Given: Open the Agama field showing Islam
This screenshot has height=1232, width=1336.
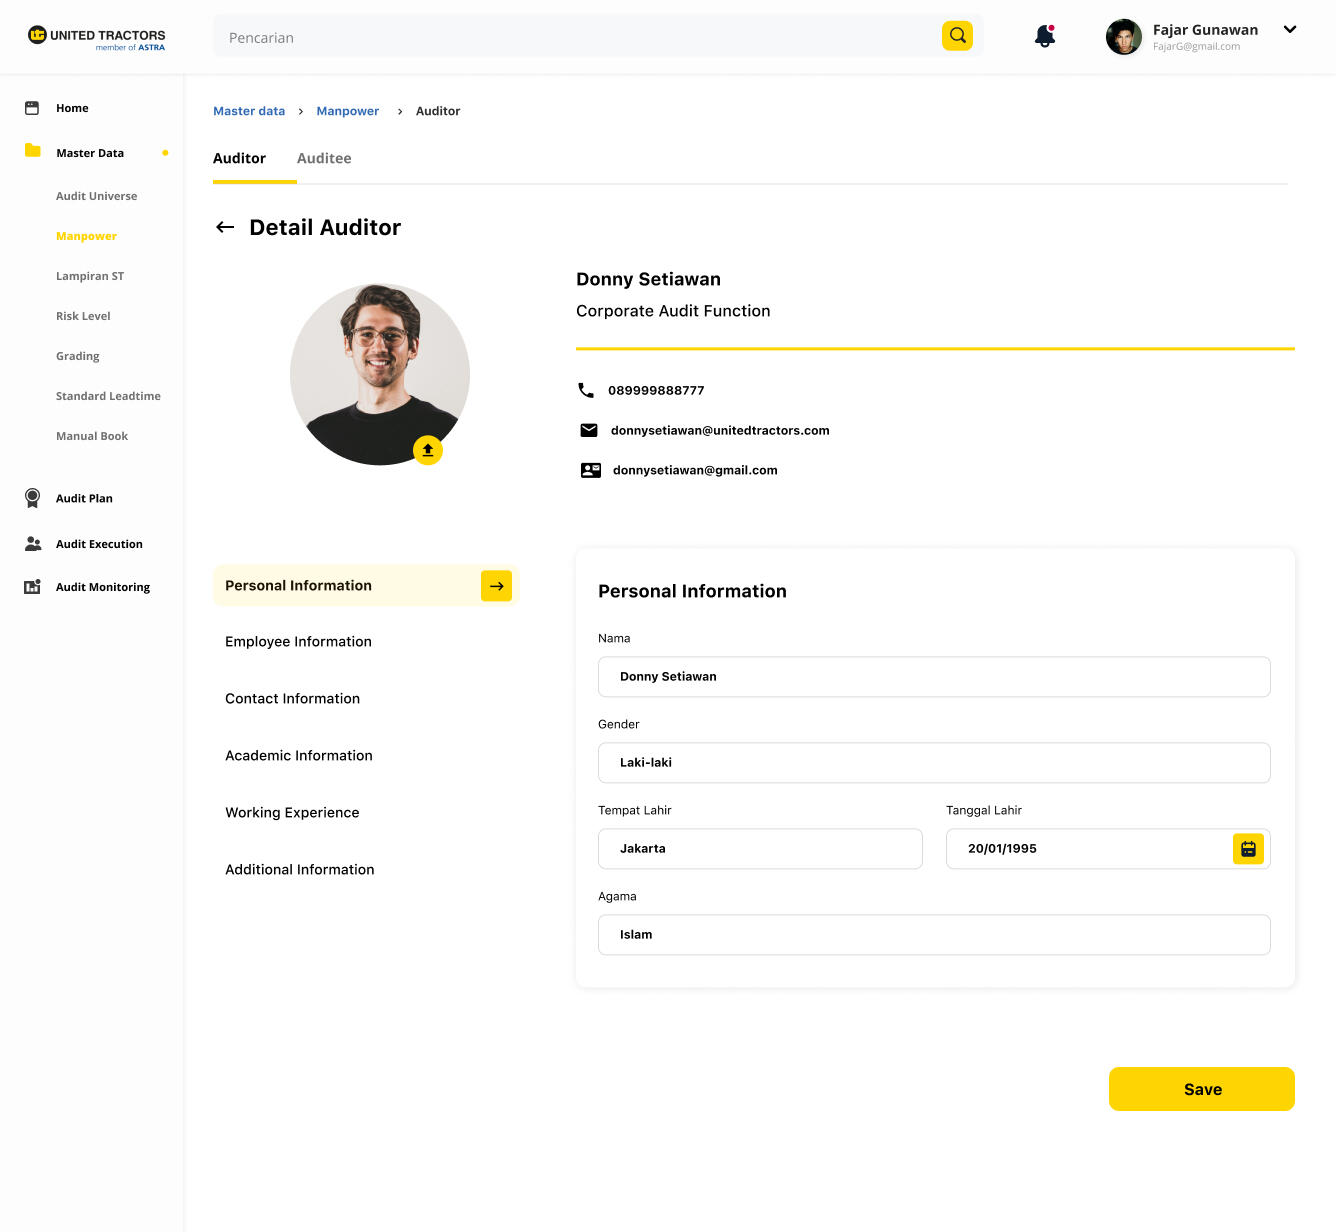Looking at the screenshot, I should point(934,935).
